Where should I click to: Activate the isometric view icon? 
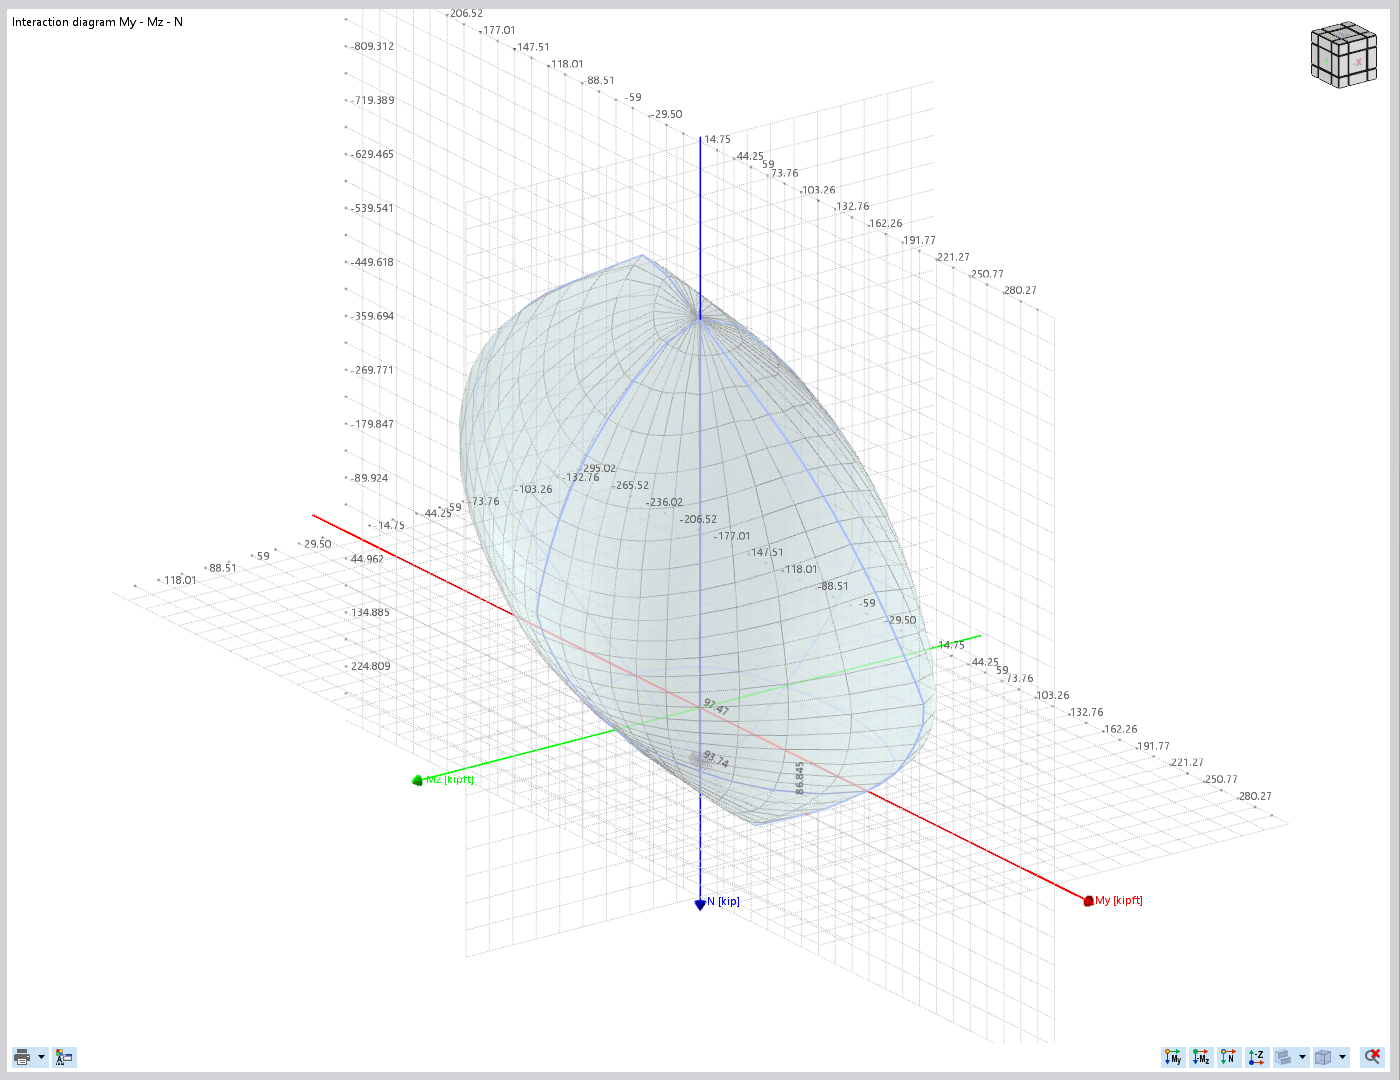click(1283, 1057)
